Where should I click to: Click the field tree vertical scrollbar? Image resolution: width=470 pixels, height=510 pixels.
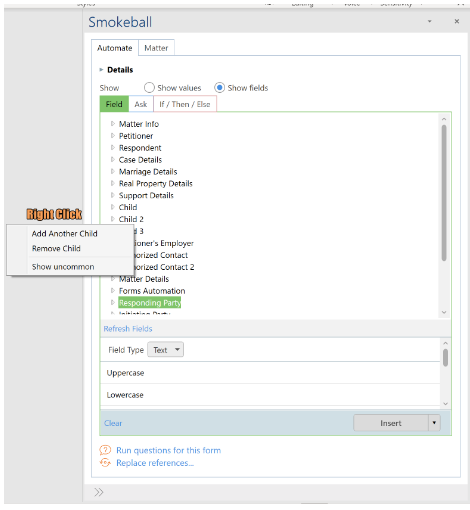click(x=444, y=193)
